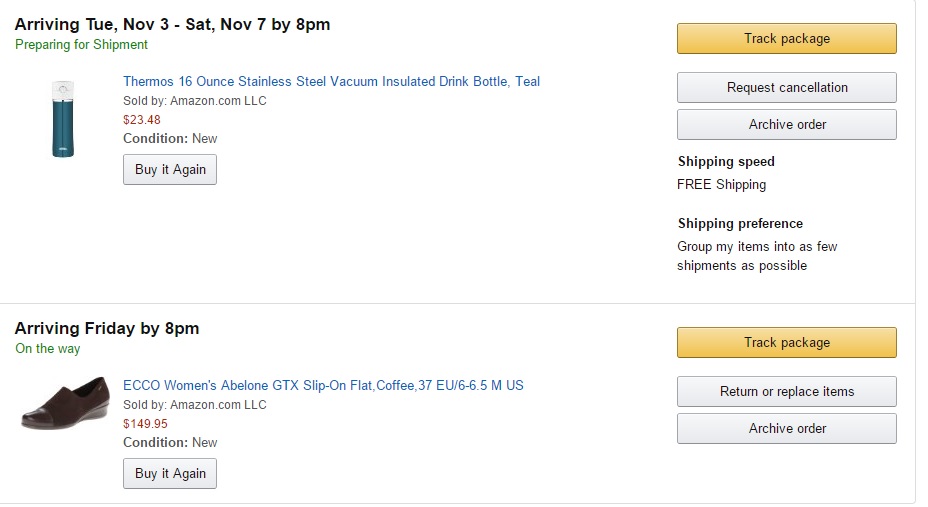Image resolution: width=928 pixels, height=507 pixels.
Task: Track package for the ECCO shoes order
Action: pos(786,343)
